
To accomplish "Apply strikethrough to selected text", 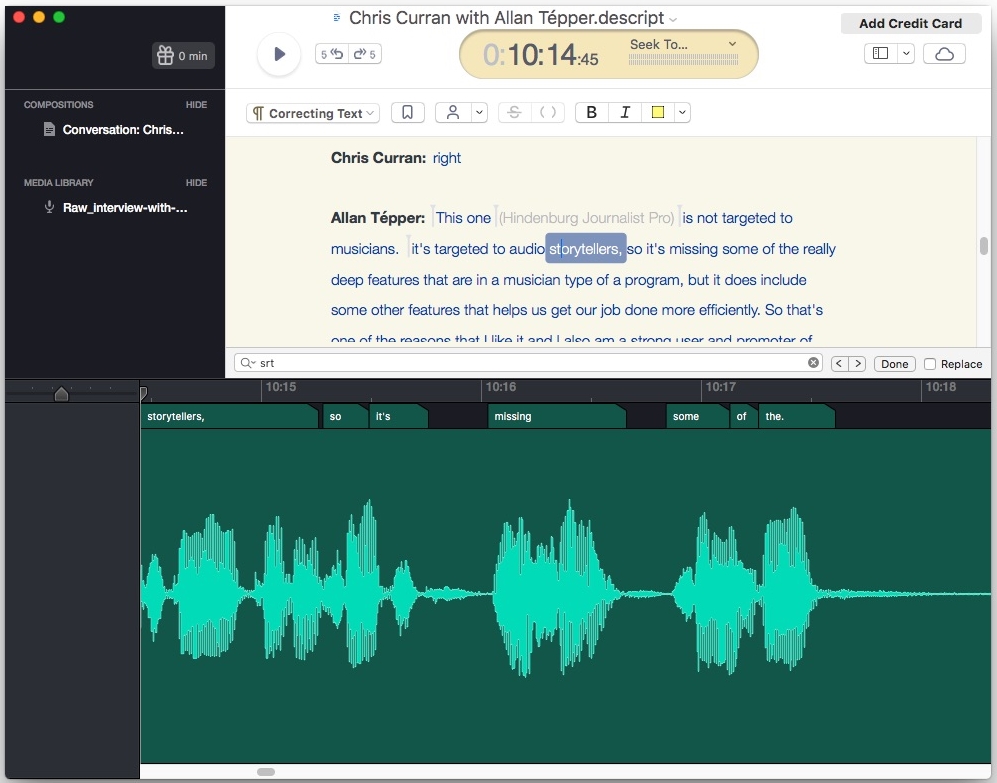I will (x=514, y=113).
